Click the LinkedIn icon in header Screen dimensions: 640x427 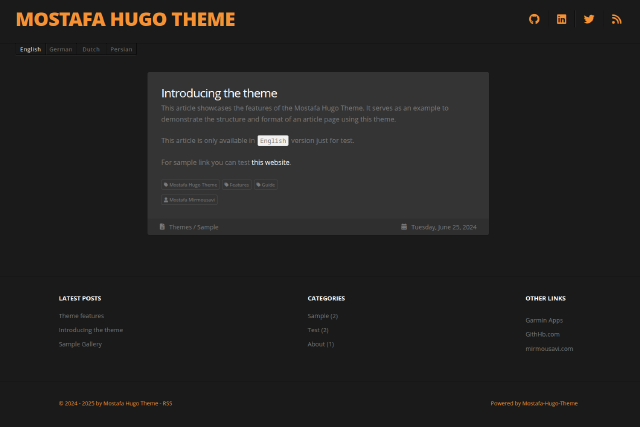tap(562, 19)
